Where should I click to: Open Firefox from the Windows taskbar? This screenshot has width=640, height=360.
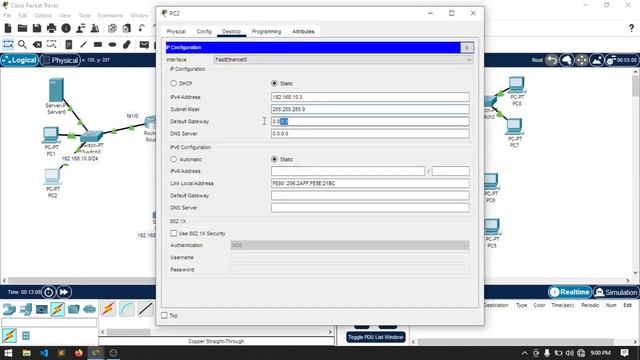(78, 353)
